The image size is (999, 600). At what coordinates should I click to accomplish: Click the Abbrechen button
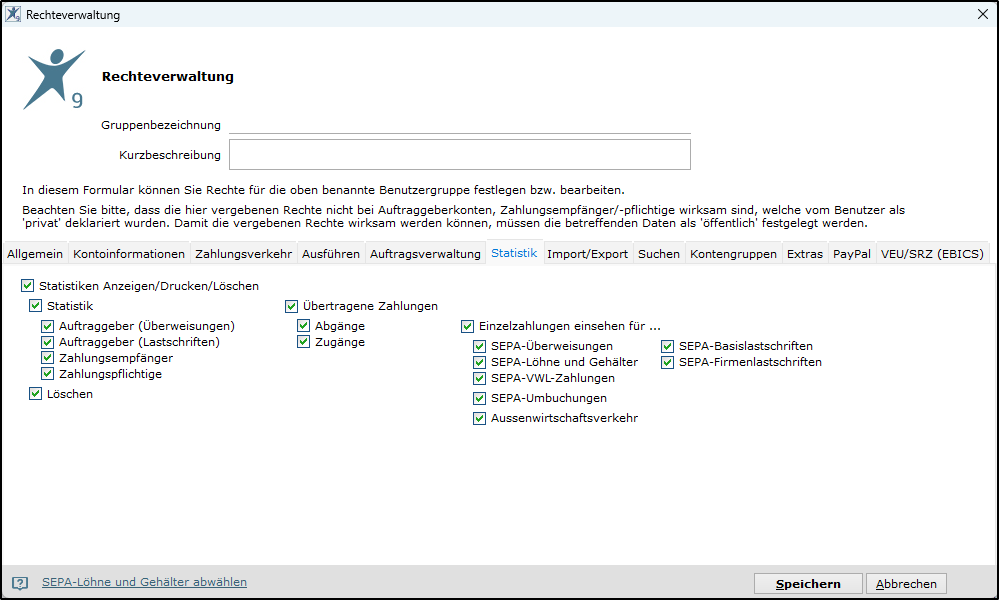(906, 583)
